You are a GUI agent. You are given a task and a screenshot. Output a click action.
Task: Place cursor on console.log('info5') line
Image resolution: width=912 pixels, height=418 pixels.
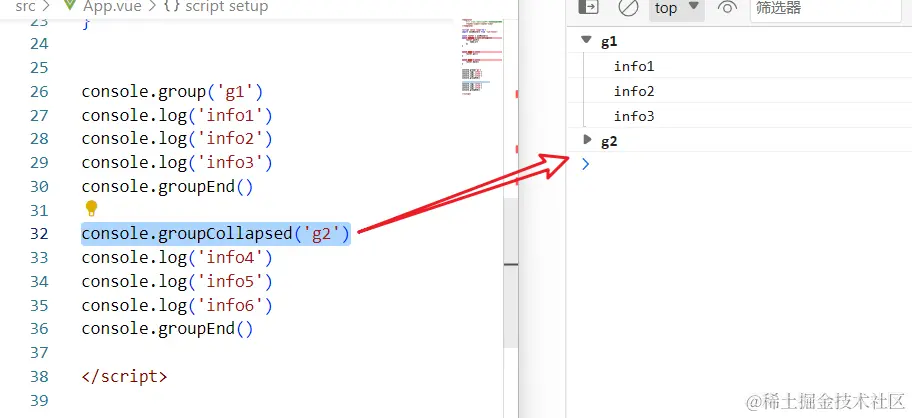click(x=177, y=281)
